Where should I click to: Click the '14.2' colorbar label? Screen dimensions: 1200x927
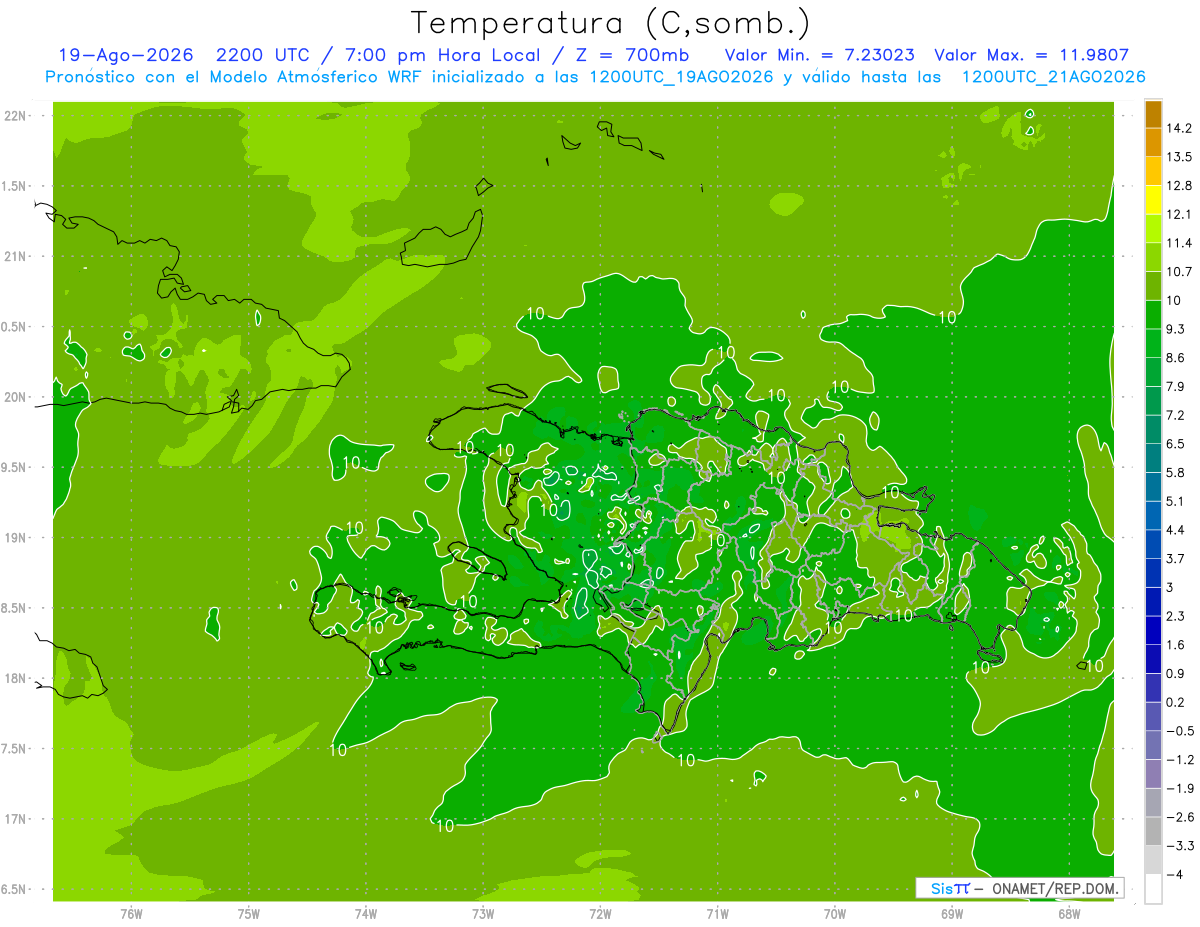[1180, 128]
